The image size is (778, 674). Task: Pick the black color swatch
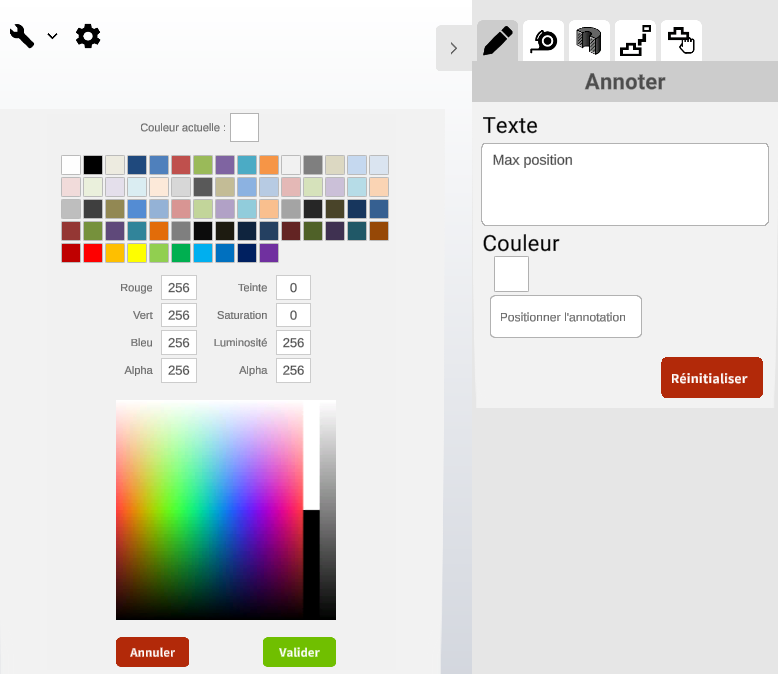click(x=93, y=165)
